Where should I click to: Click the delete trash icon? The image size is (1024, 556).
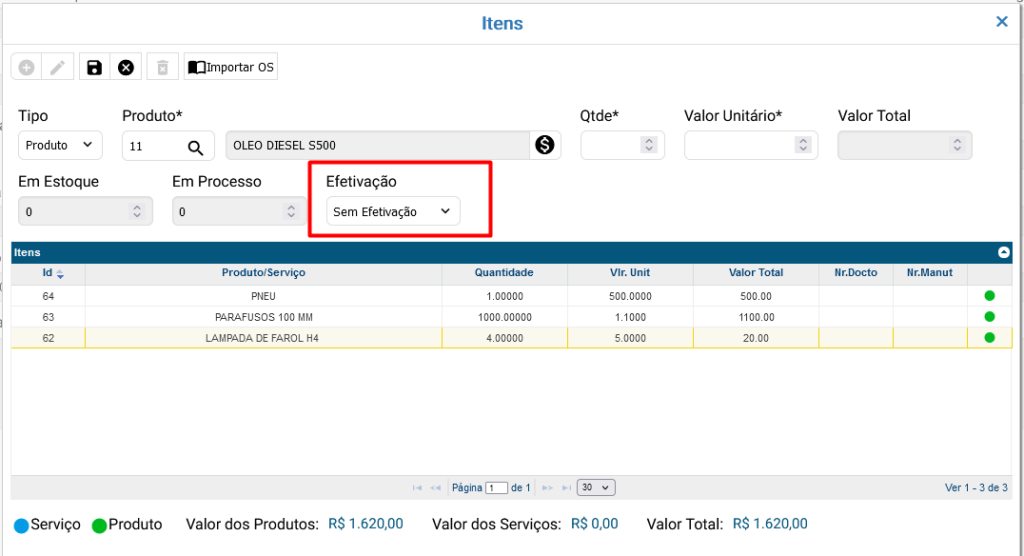point(161,68)
